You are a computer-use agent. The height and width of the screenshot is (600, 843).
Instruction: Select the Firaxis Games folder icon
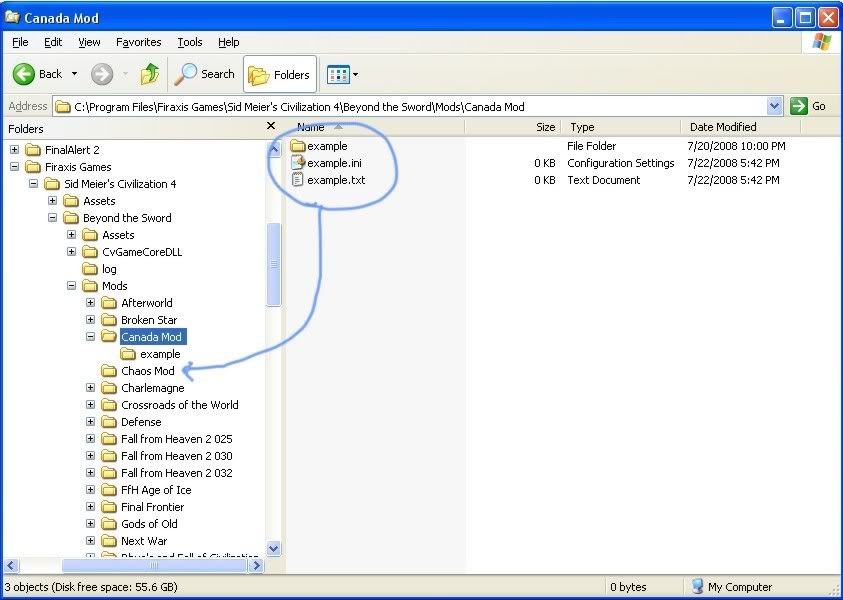click(x=33, y=167)
